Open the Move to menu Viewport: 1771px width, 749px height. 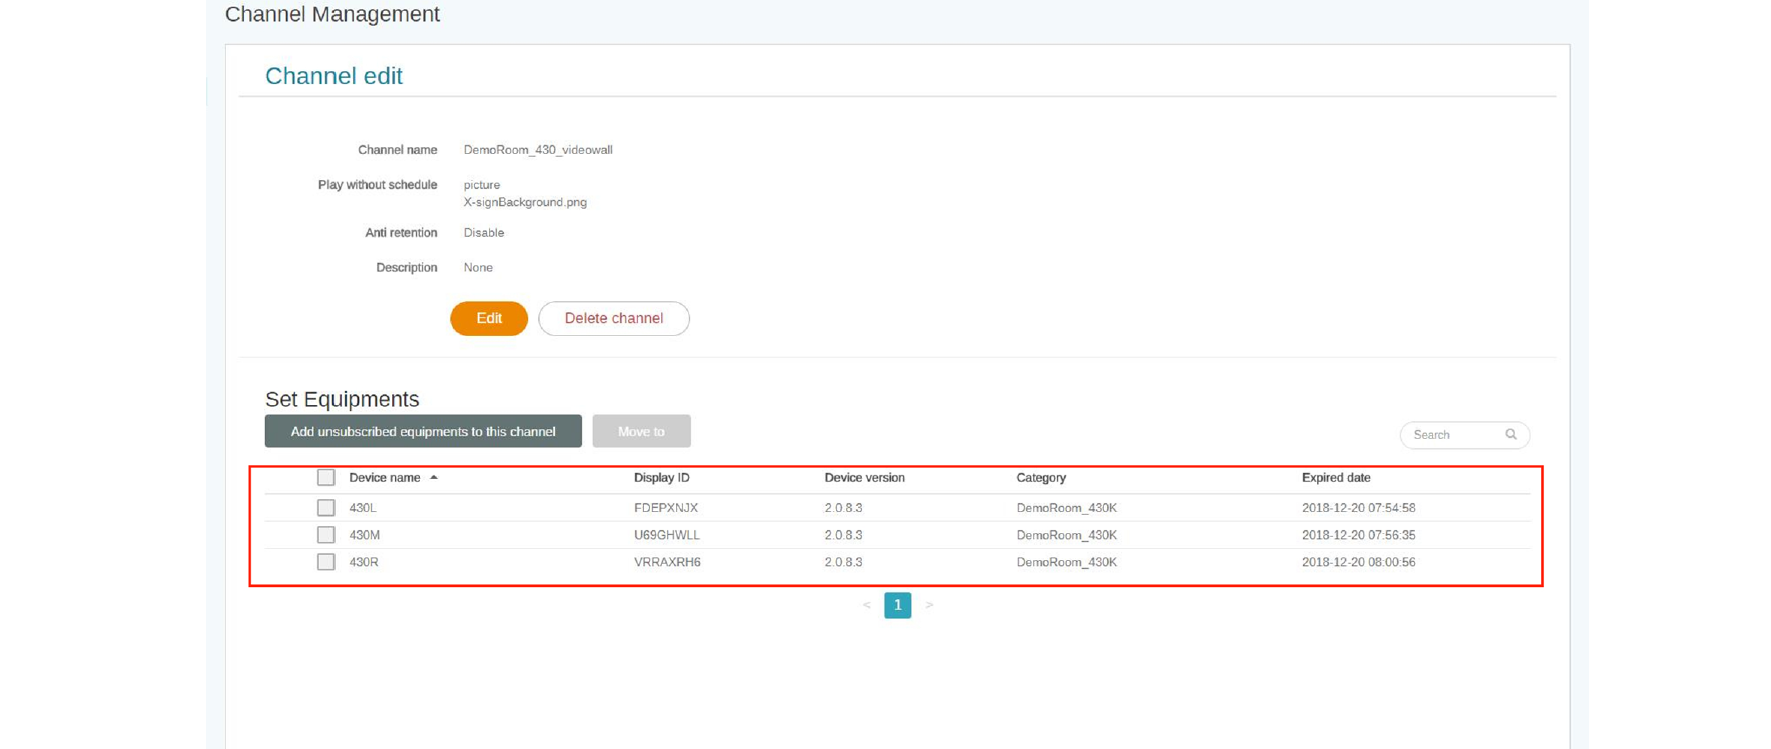[641, 432]
